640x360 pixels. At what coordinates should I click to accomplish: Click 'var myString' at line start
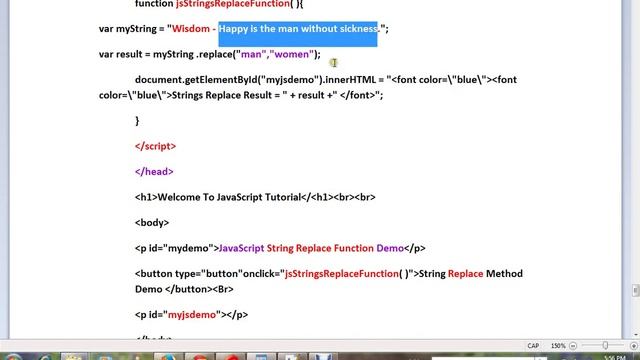(x=128, y=29)
